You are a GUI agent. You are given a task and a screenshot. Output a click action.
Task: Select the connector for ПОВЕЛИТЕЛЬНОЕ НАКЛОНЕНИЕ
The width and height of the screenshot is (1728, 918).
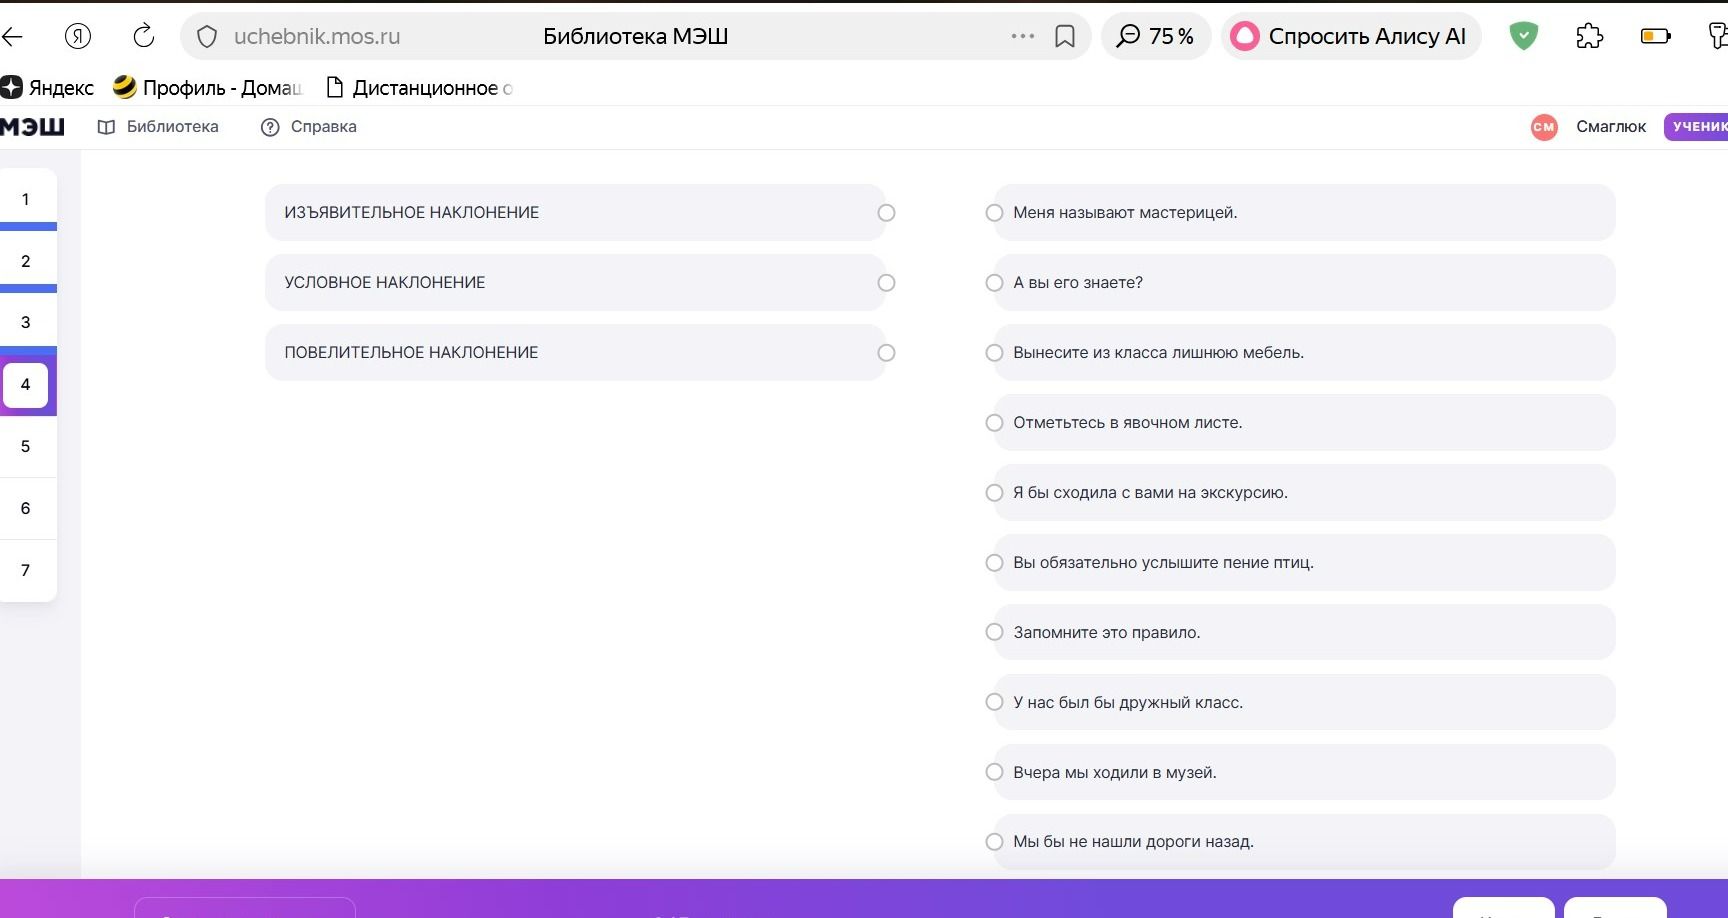[886, 353]
